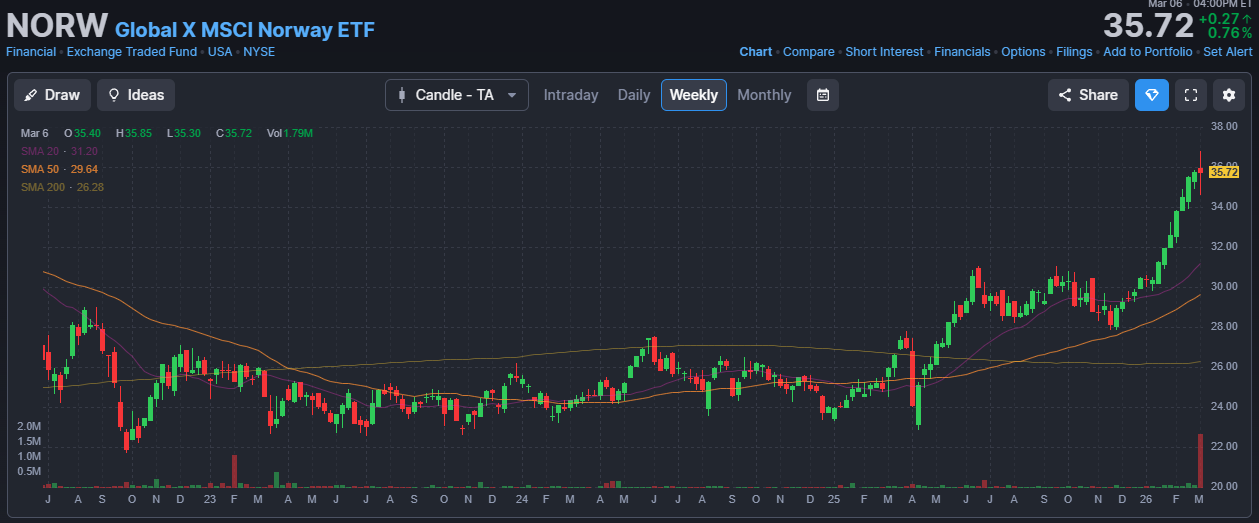1259x523 pixels.
Task: Click the USA country link
Action: pos(220,52)
